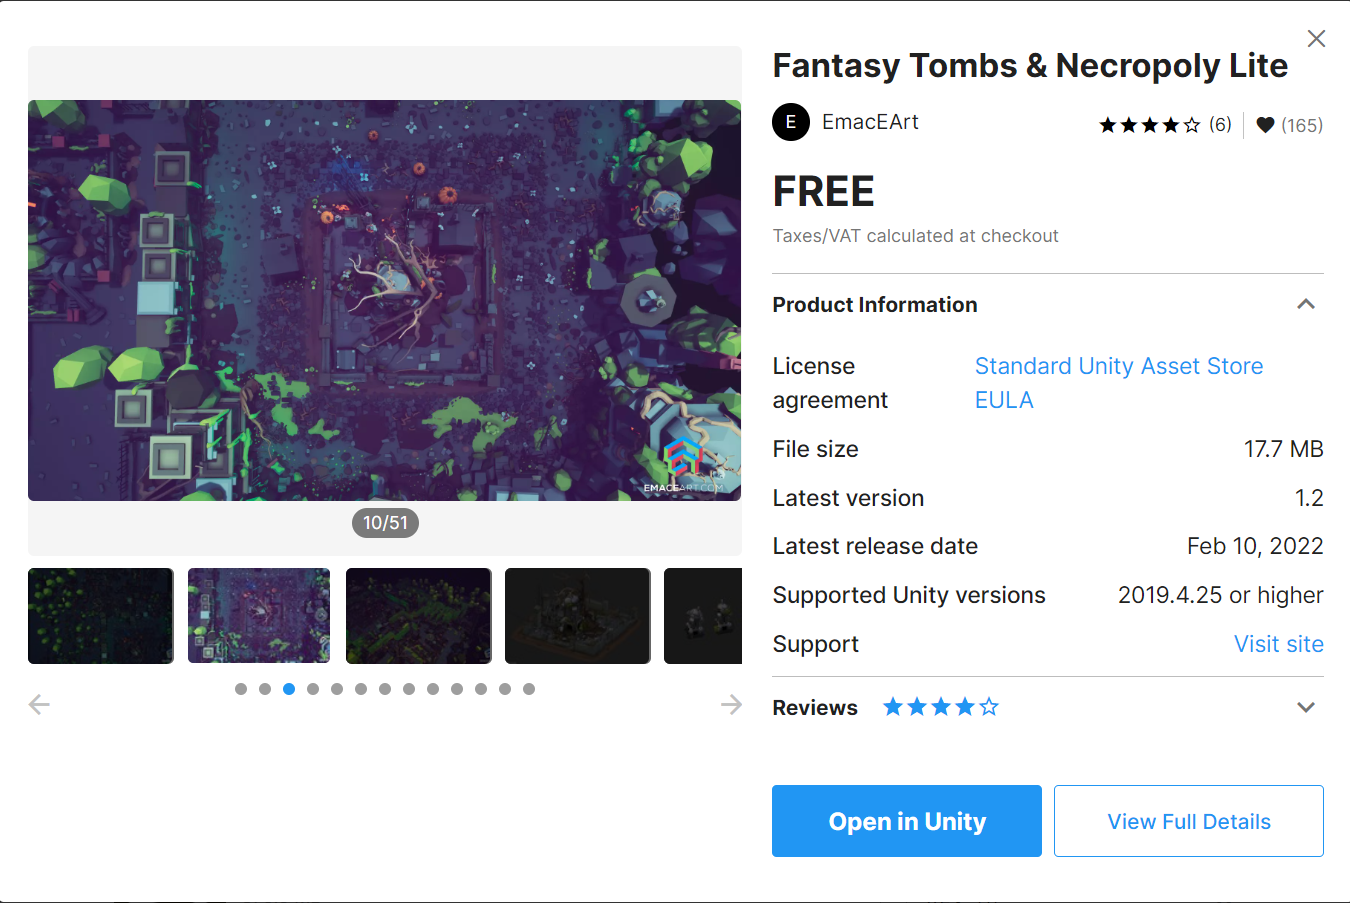The height and width of the screenshot is (903, 1350).
Task: Select the last carousel page dot
Action: pos(529,689)
